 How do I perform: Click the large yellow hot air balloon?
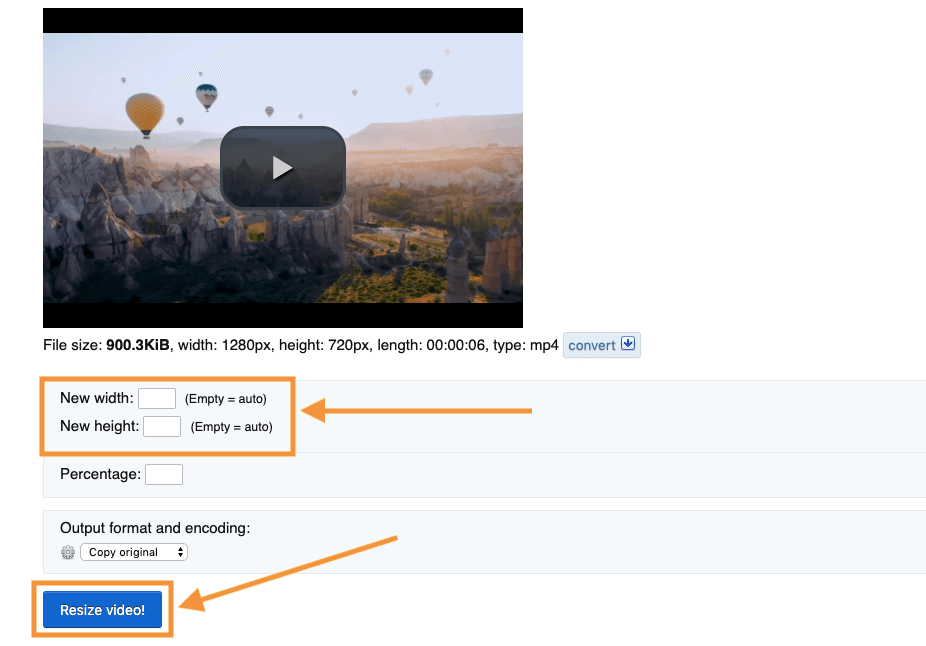tap(145, 112)
